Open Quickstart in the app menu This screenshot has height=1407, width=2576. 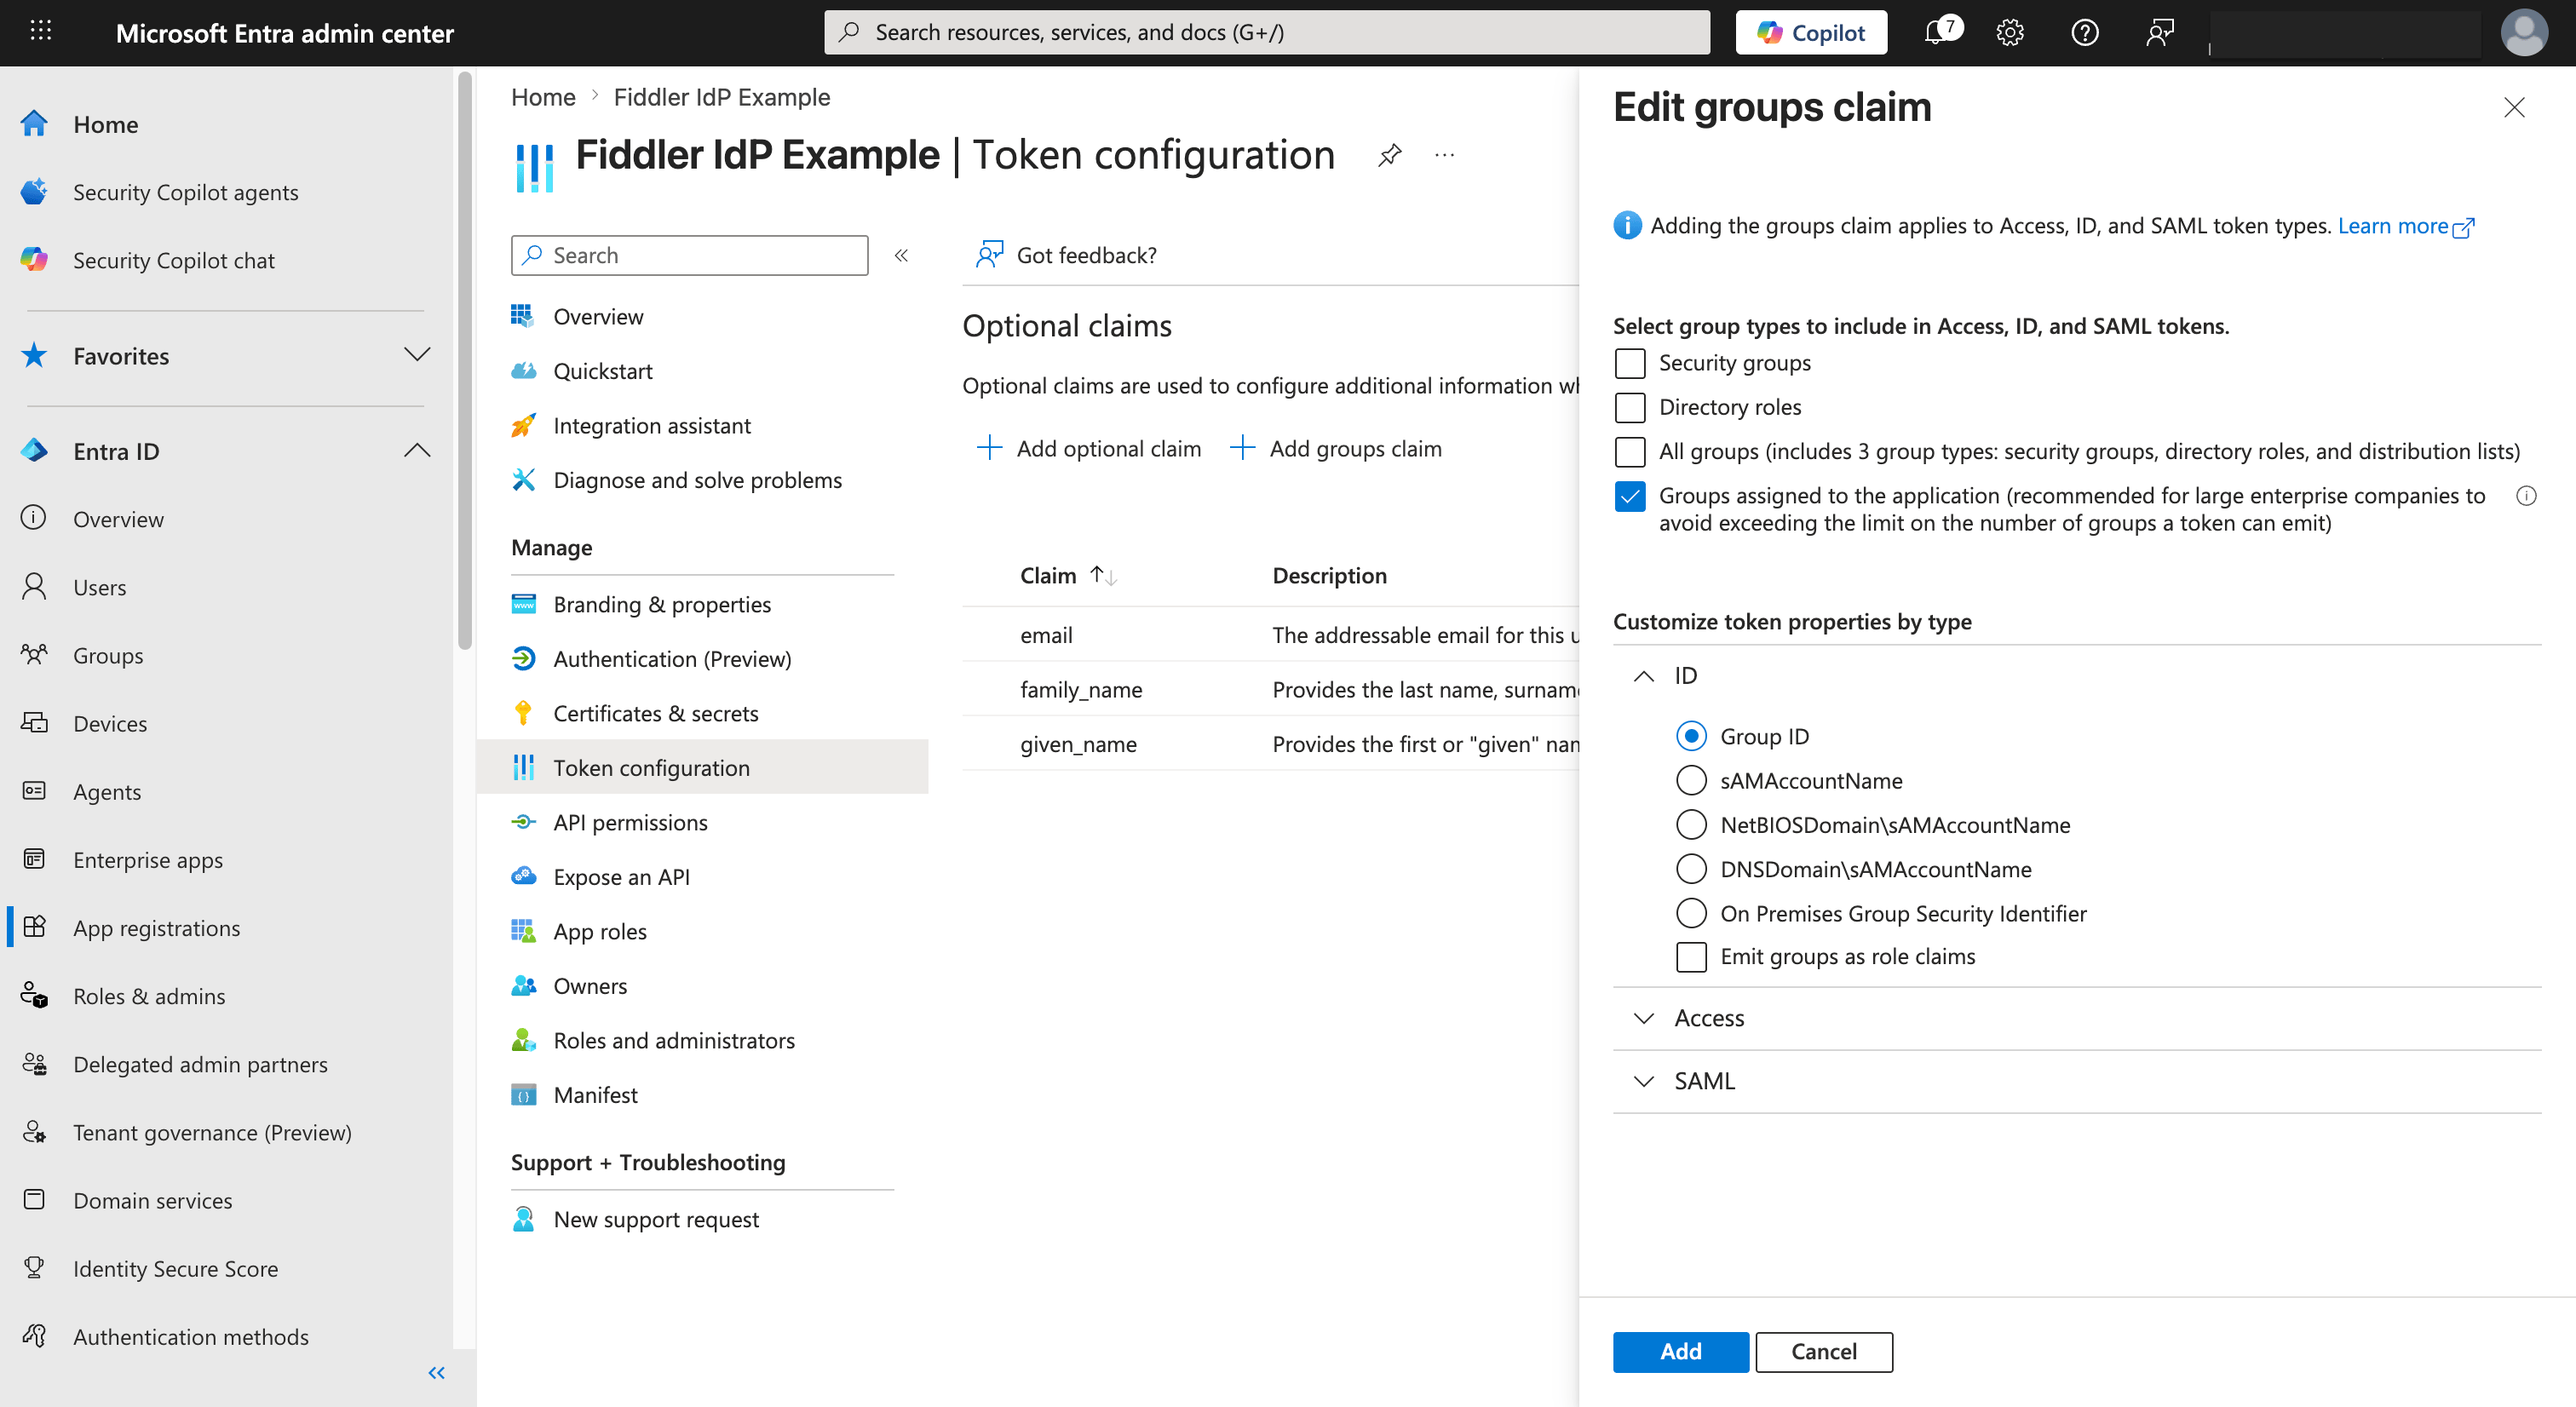click(602, 371)
